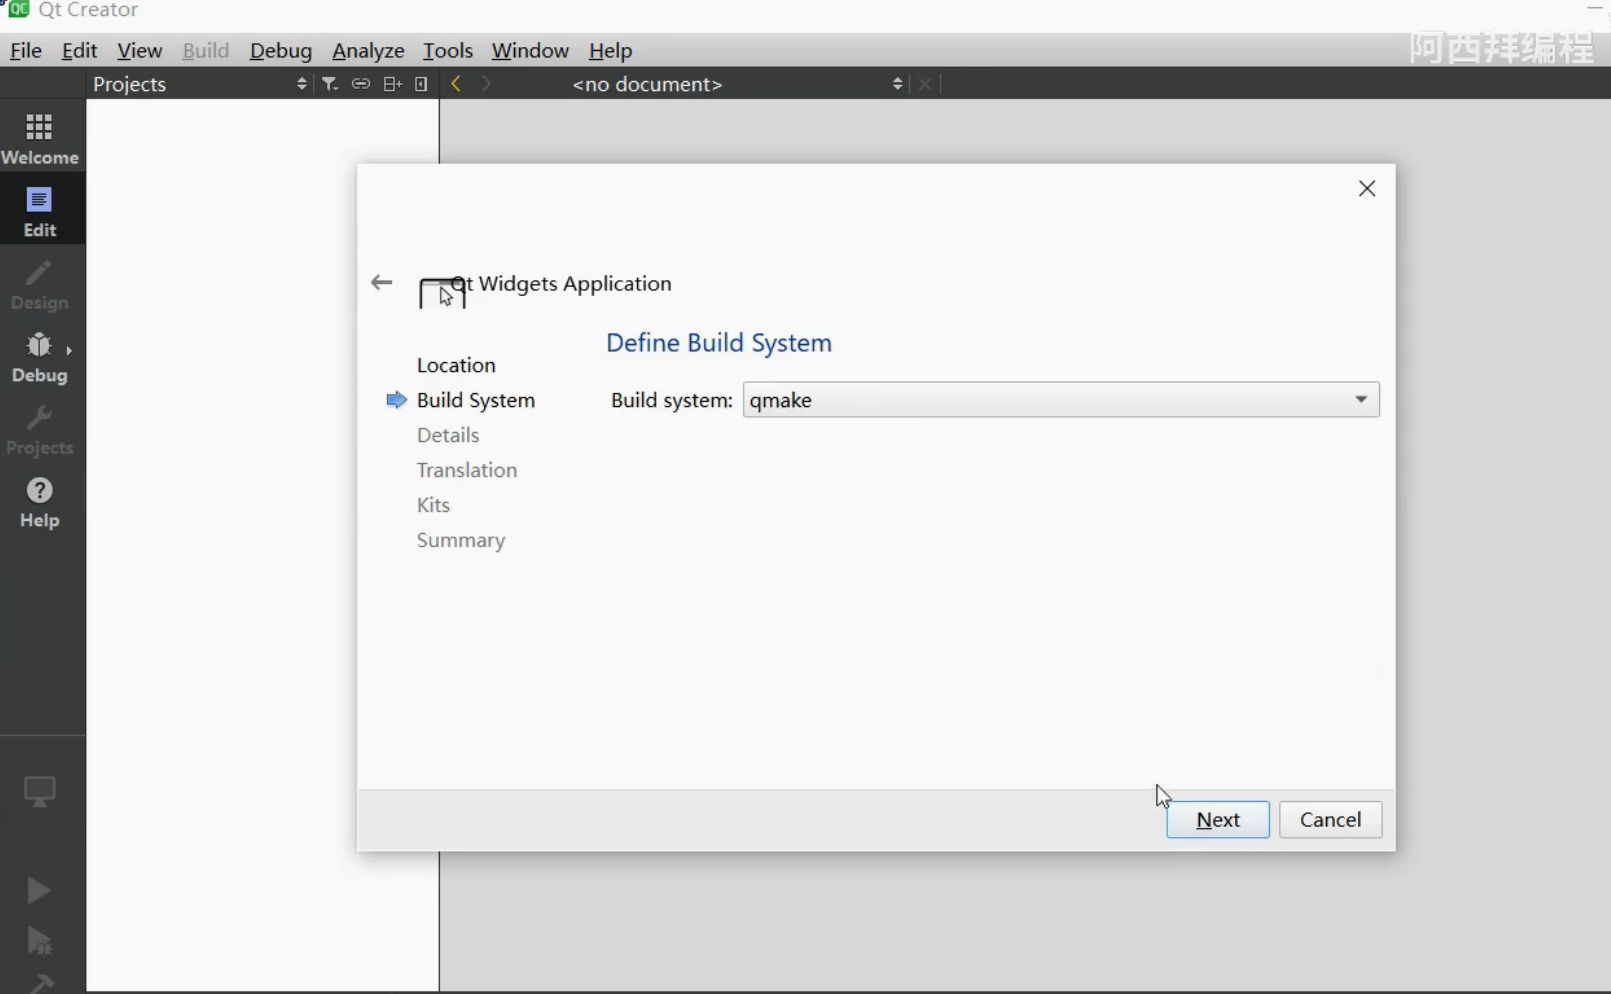Screen dimensions: 1611x994
Task: Click the synchronize with editor link icon
Action: [361, 84]
